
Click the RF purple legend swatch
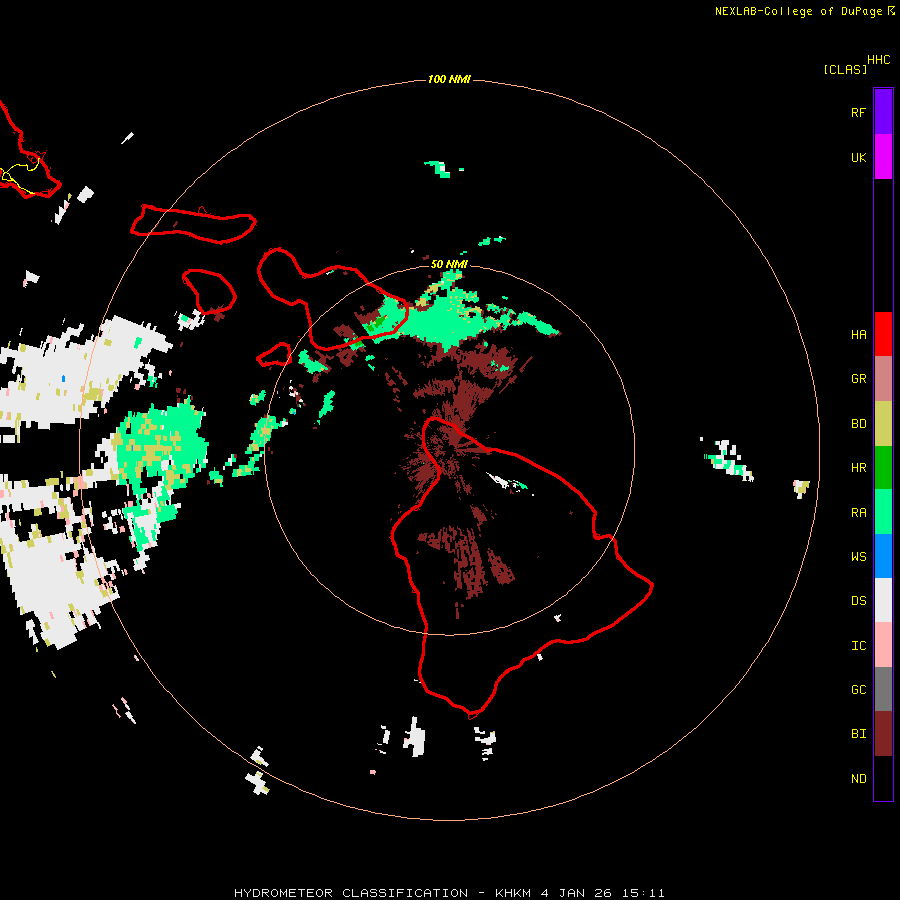[883, 112]
